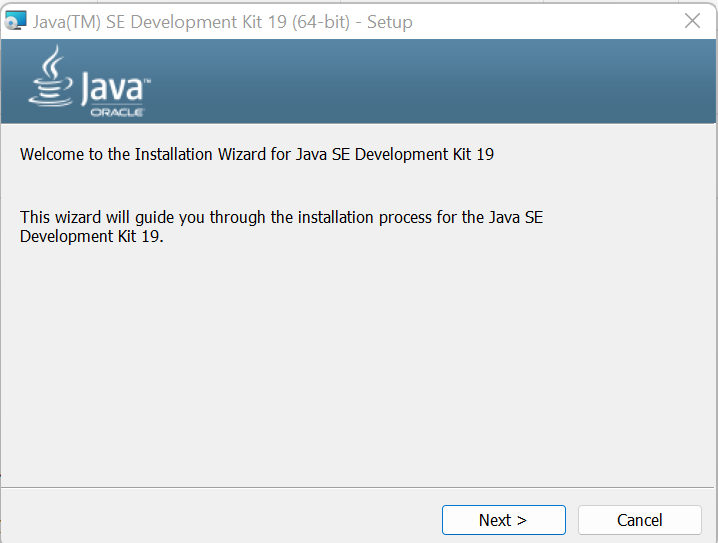Image resolution: width=718 pixels, height=543 pixels.
Task: Click the ORACLE text under the Java logo
Action: click(117, 112)
